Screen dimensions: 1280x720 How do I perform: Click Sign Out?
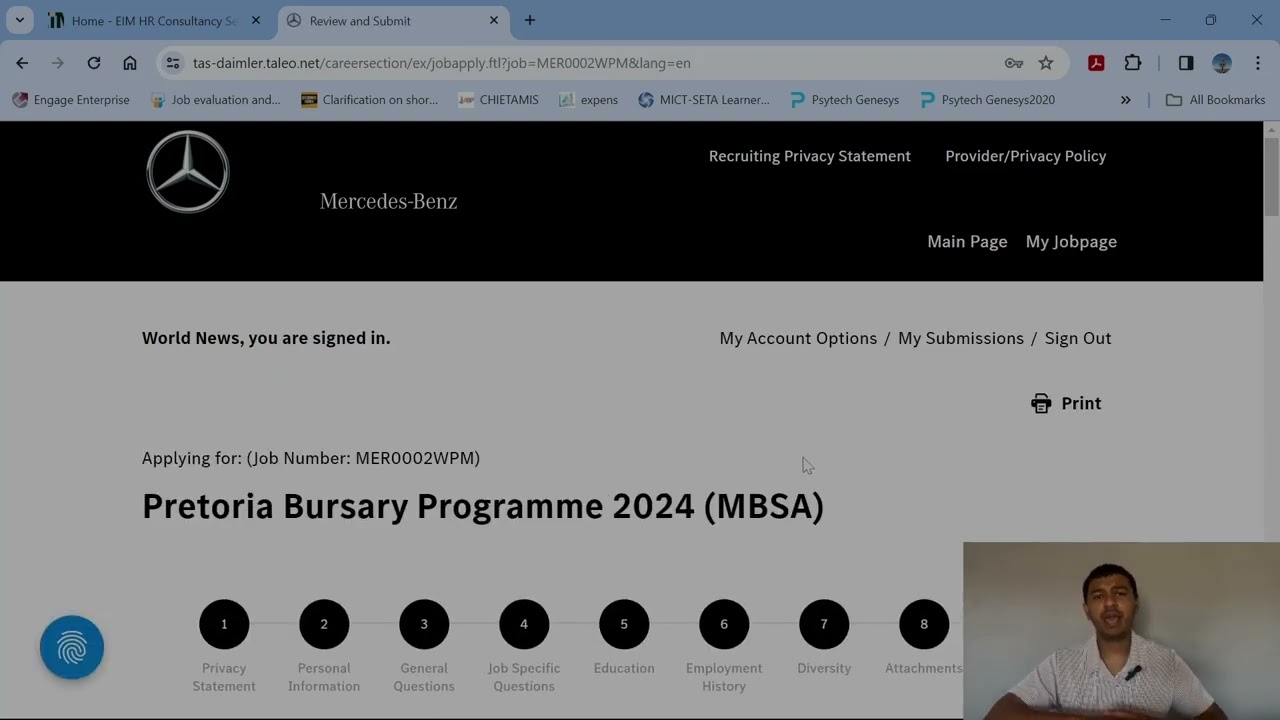click(1078, 338)
